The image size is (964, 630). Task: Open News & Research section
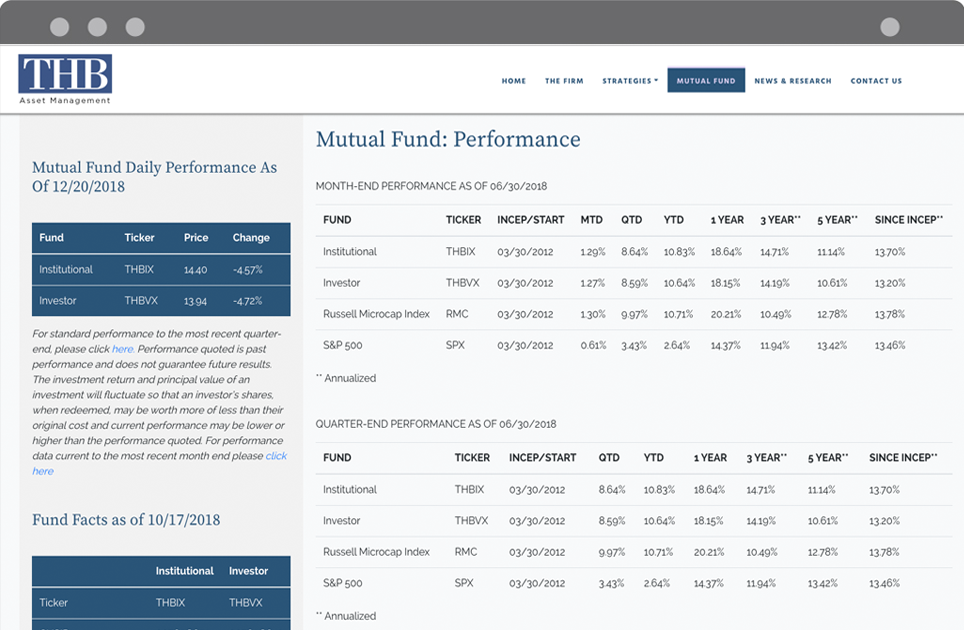click(x=792, y=81)
